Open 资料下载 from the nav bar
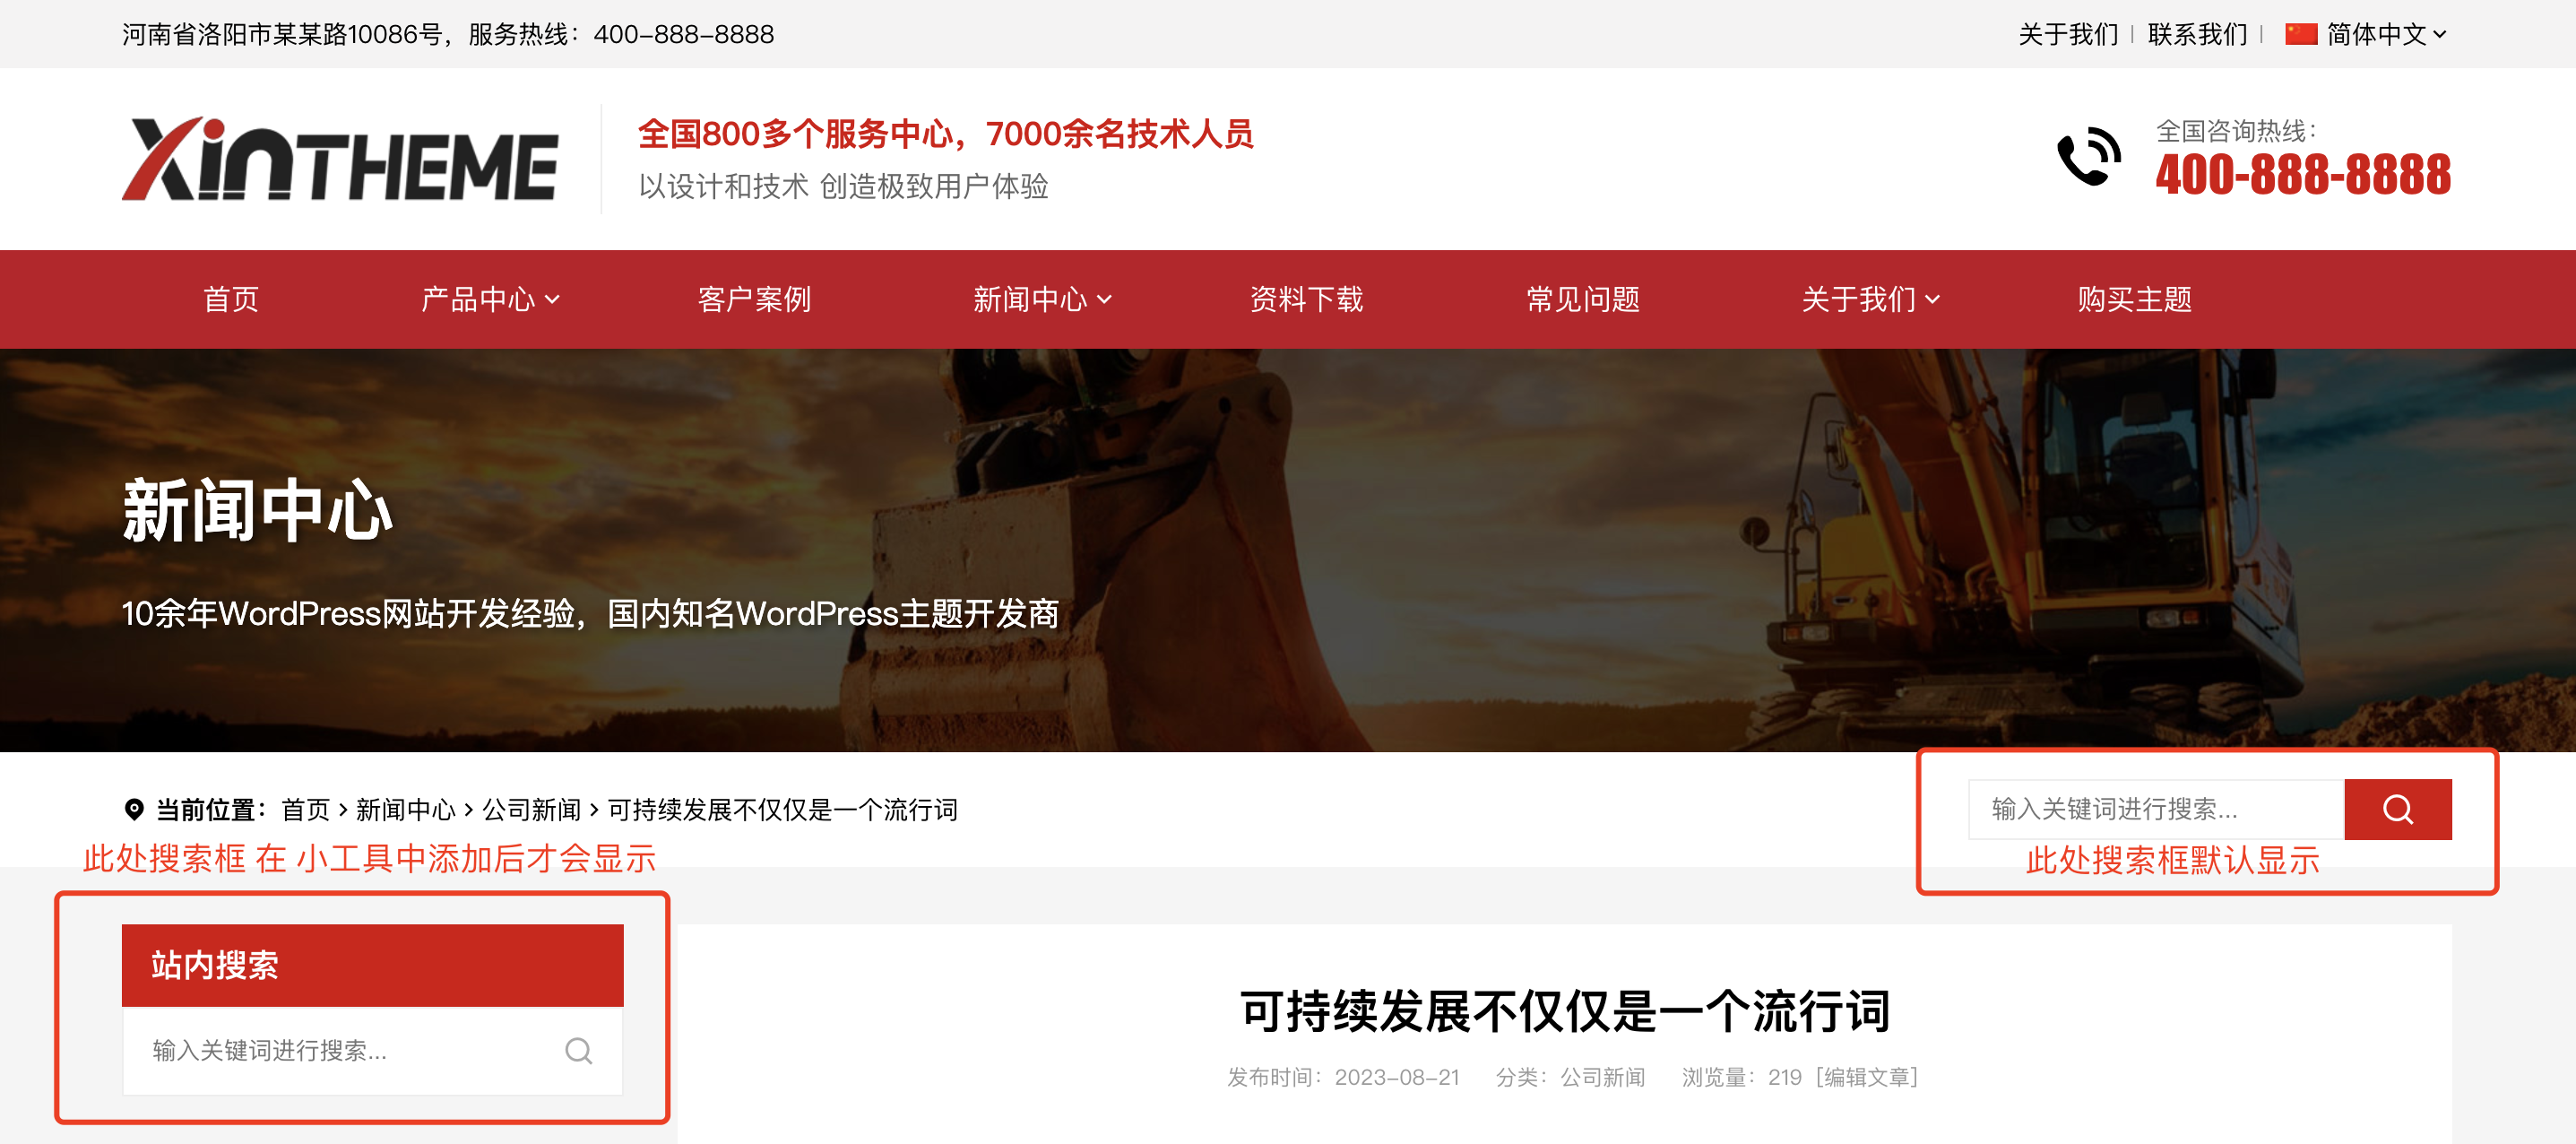Screen dimensions: 2576x1144 tap(1306, 299)
